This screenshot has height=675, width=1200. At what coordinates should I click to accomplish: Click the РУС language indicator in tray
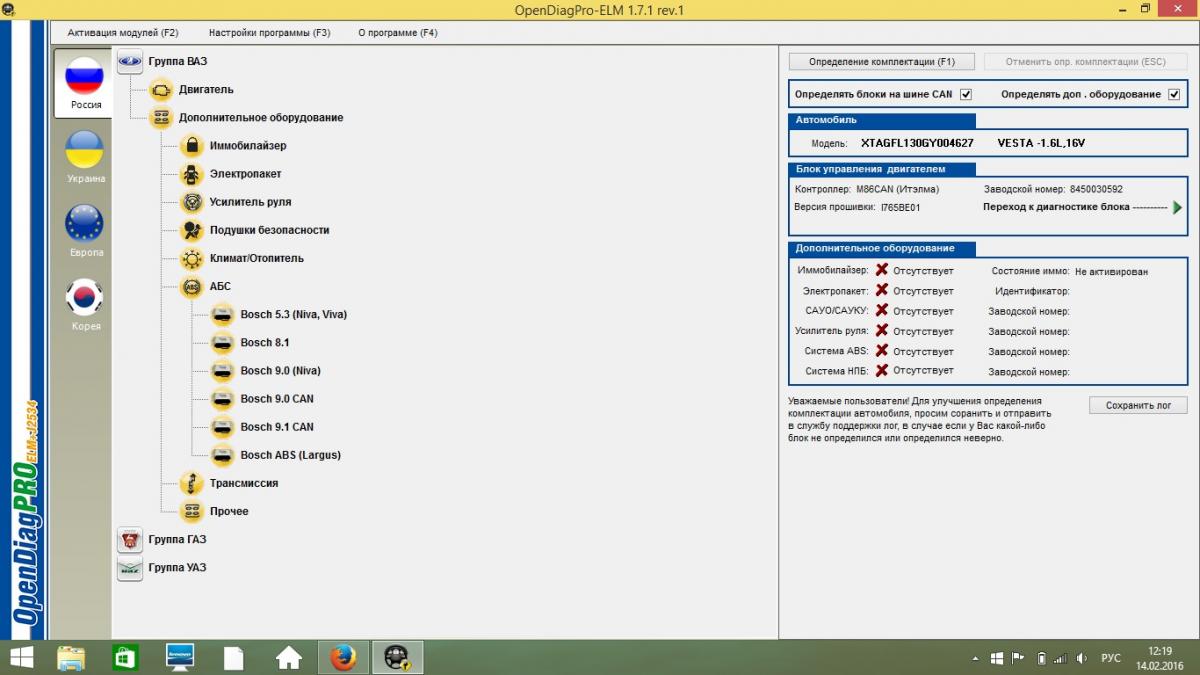click(x=1110, y=658)
